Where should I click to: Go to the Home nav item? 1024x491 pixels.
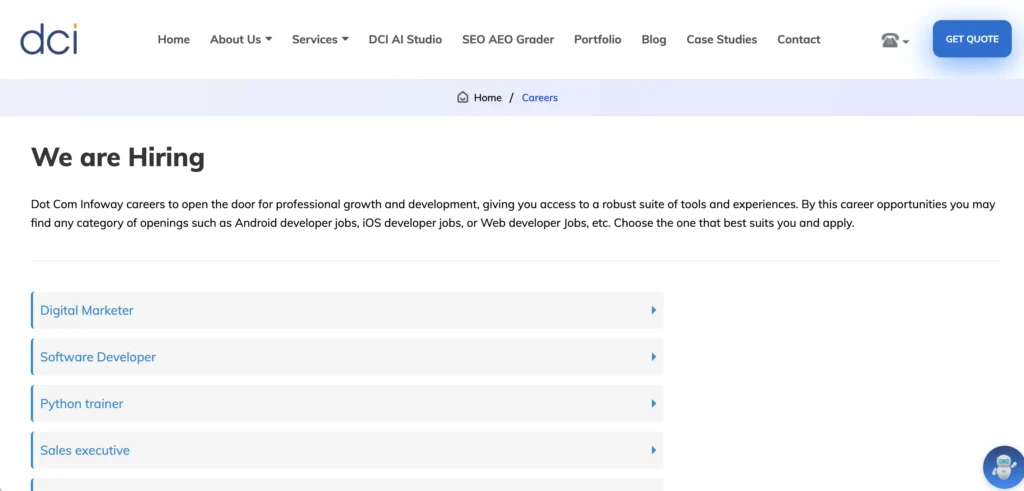(174, 39)
